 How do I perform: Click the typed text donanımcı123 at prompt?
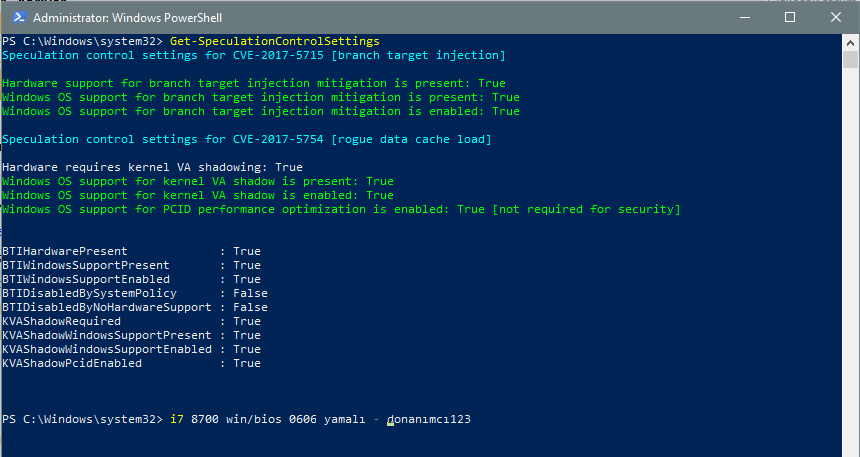(x=429, y=419)
